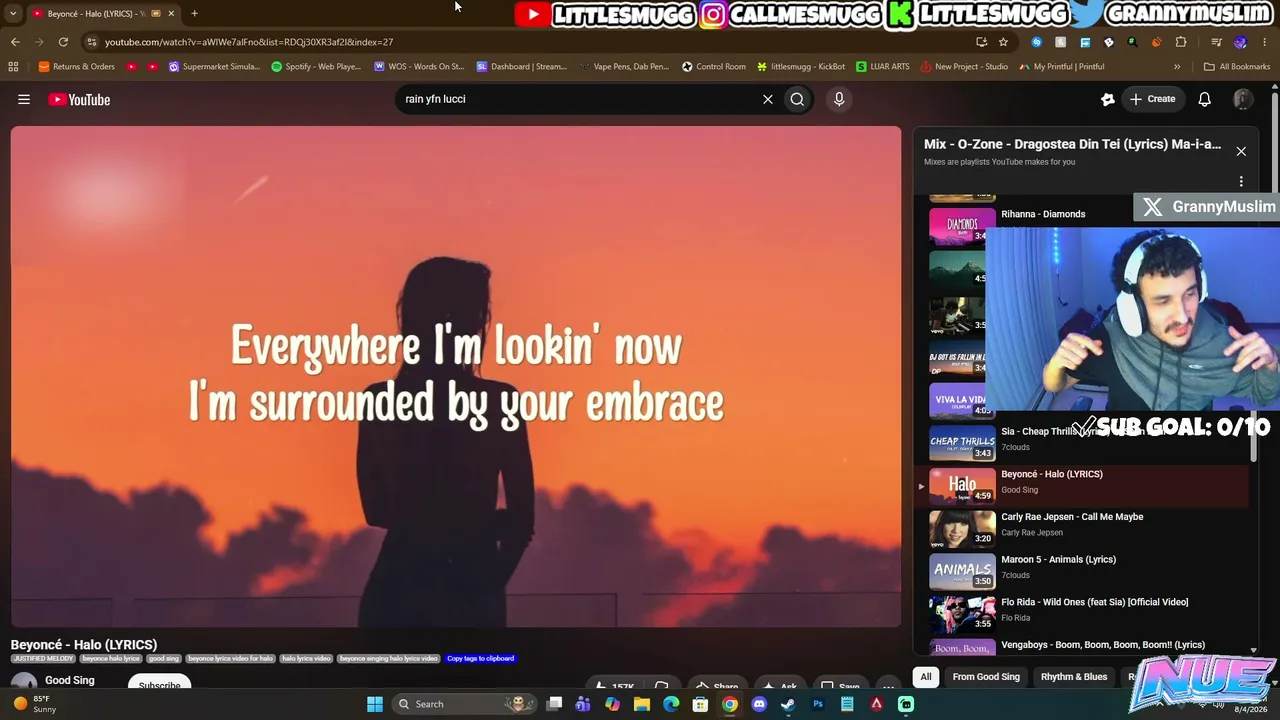Open the apps grid in bookmarks bar
Screen dimensions: 1280x720
click(13, 67)
